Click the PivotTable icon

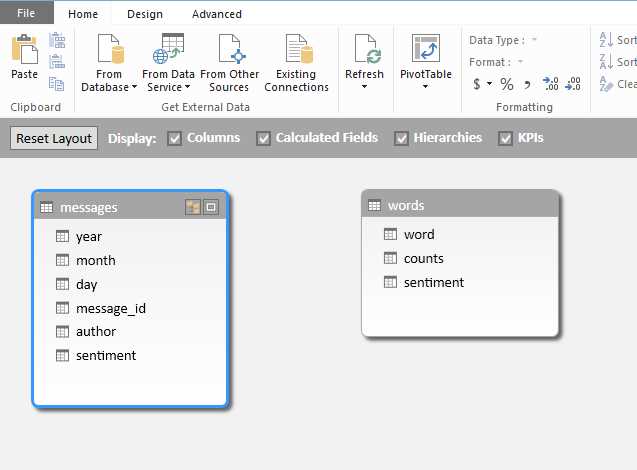pyautogui.click(x=426, y=48)
